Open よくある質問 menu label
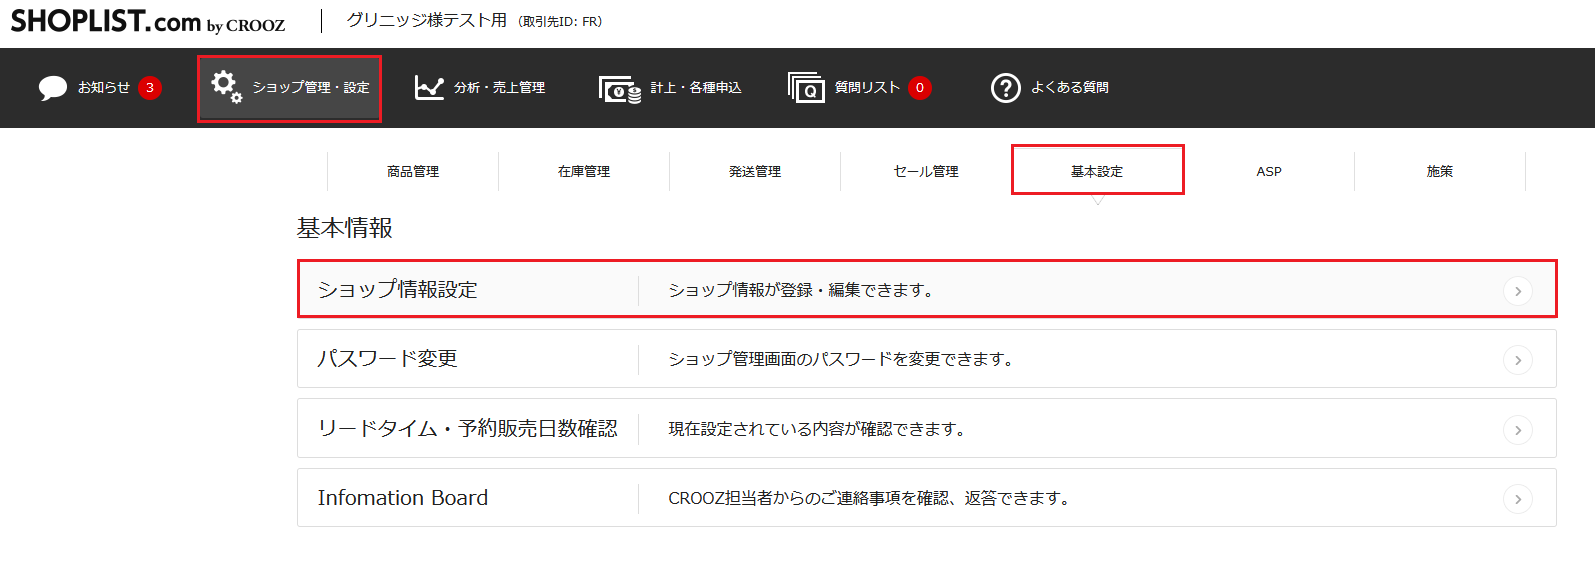The width and height of the screenshot is (1595, 576). coord(1070,88)
